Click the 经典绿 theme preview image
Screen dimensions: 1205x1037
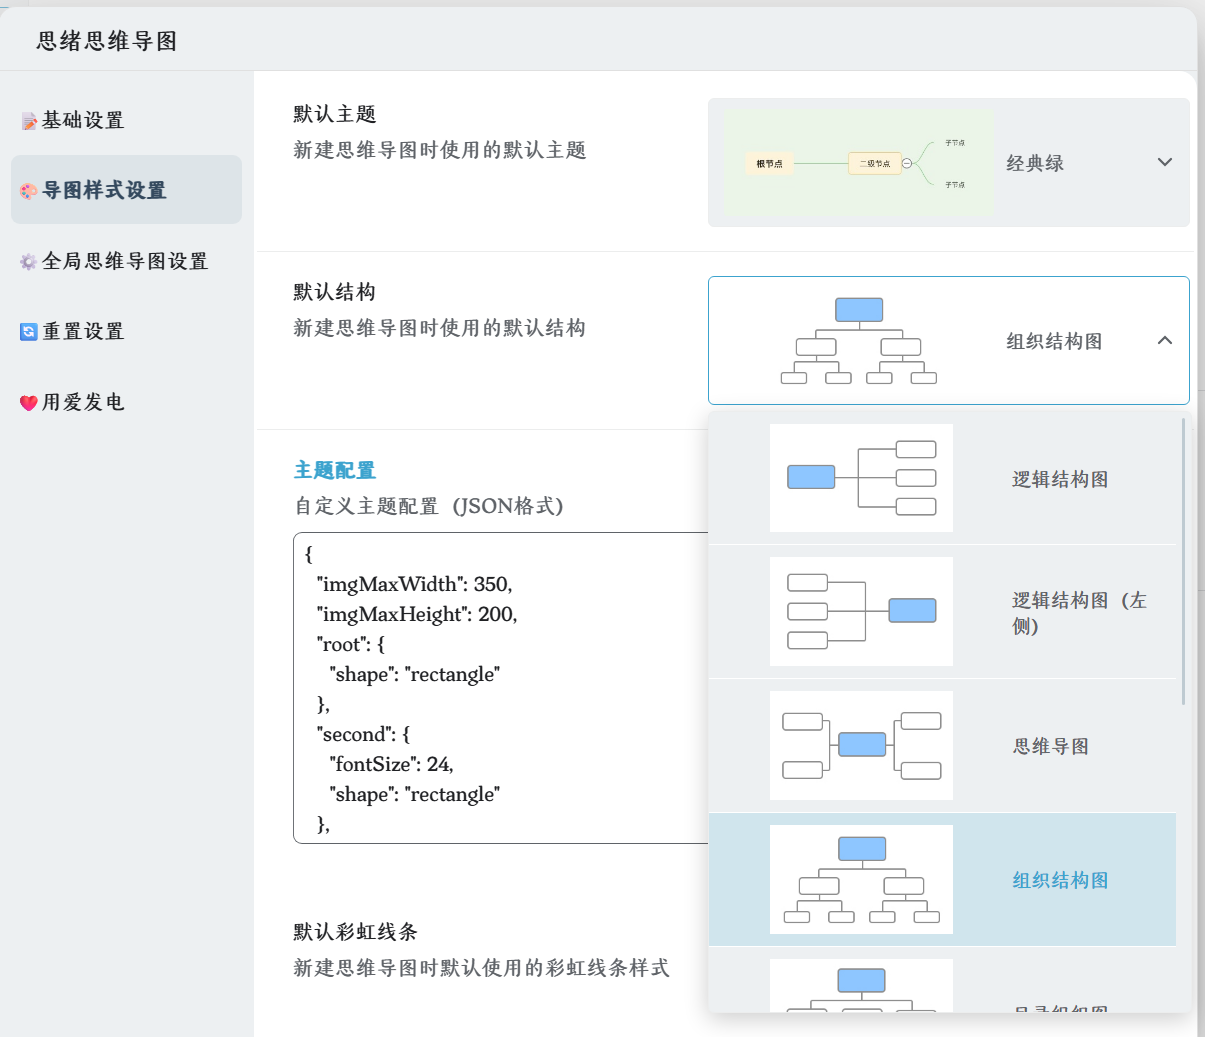pyautogui.click(x=858, y=163)
